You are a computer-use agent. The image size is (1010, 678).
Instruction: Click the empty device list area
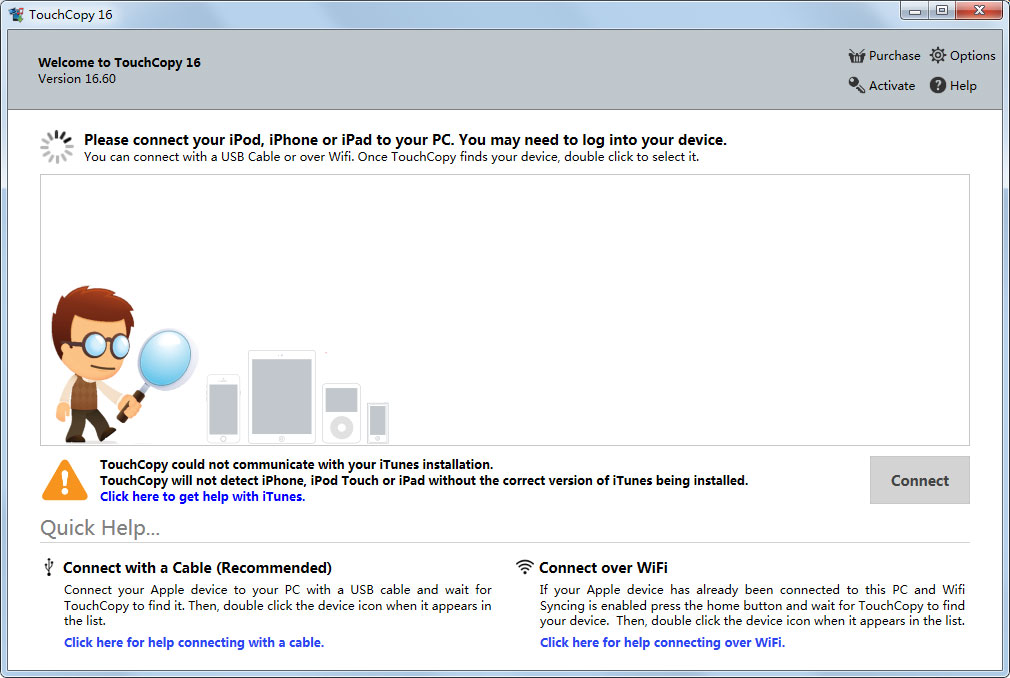pos(504,310)
